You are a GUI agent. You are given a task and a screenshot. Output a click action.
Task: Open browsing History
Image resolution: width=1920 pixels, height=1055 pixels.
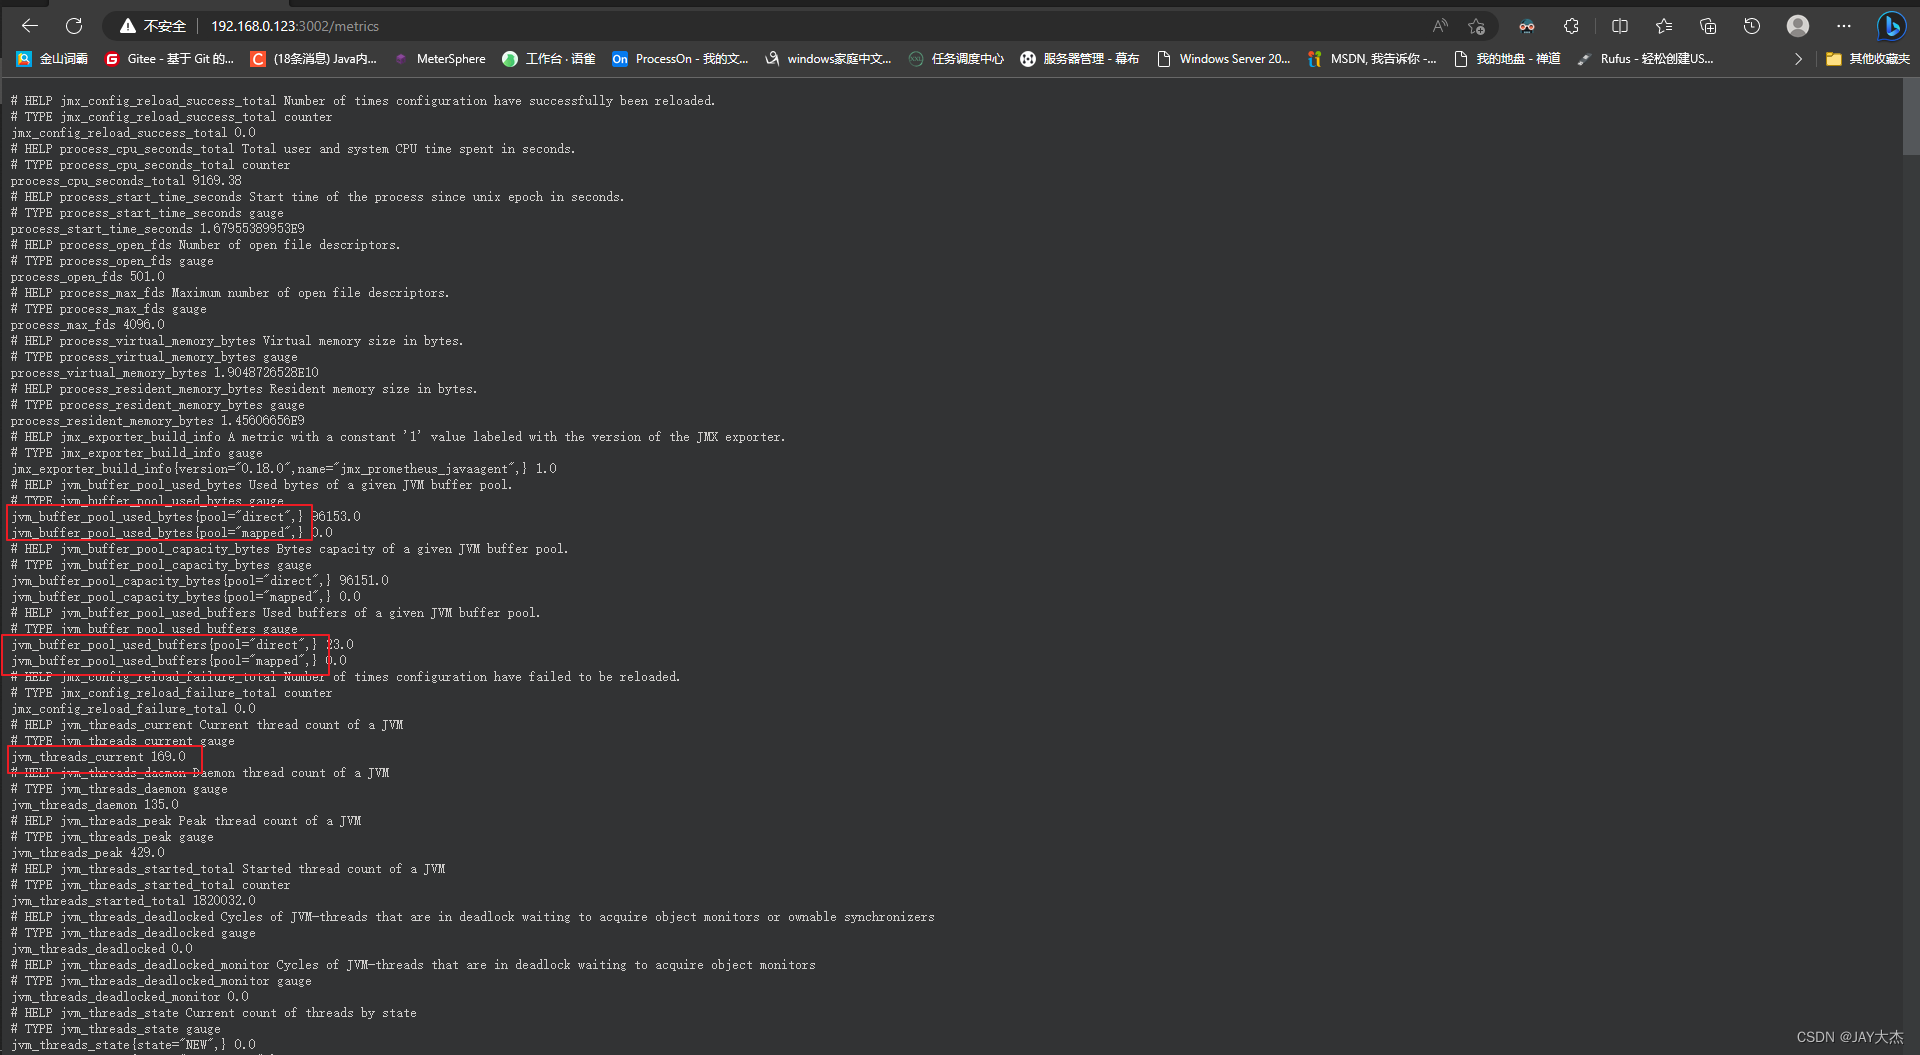click(x=1752, y=26)
